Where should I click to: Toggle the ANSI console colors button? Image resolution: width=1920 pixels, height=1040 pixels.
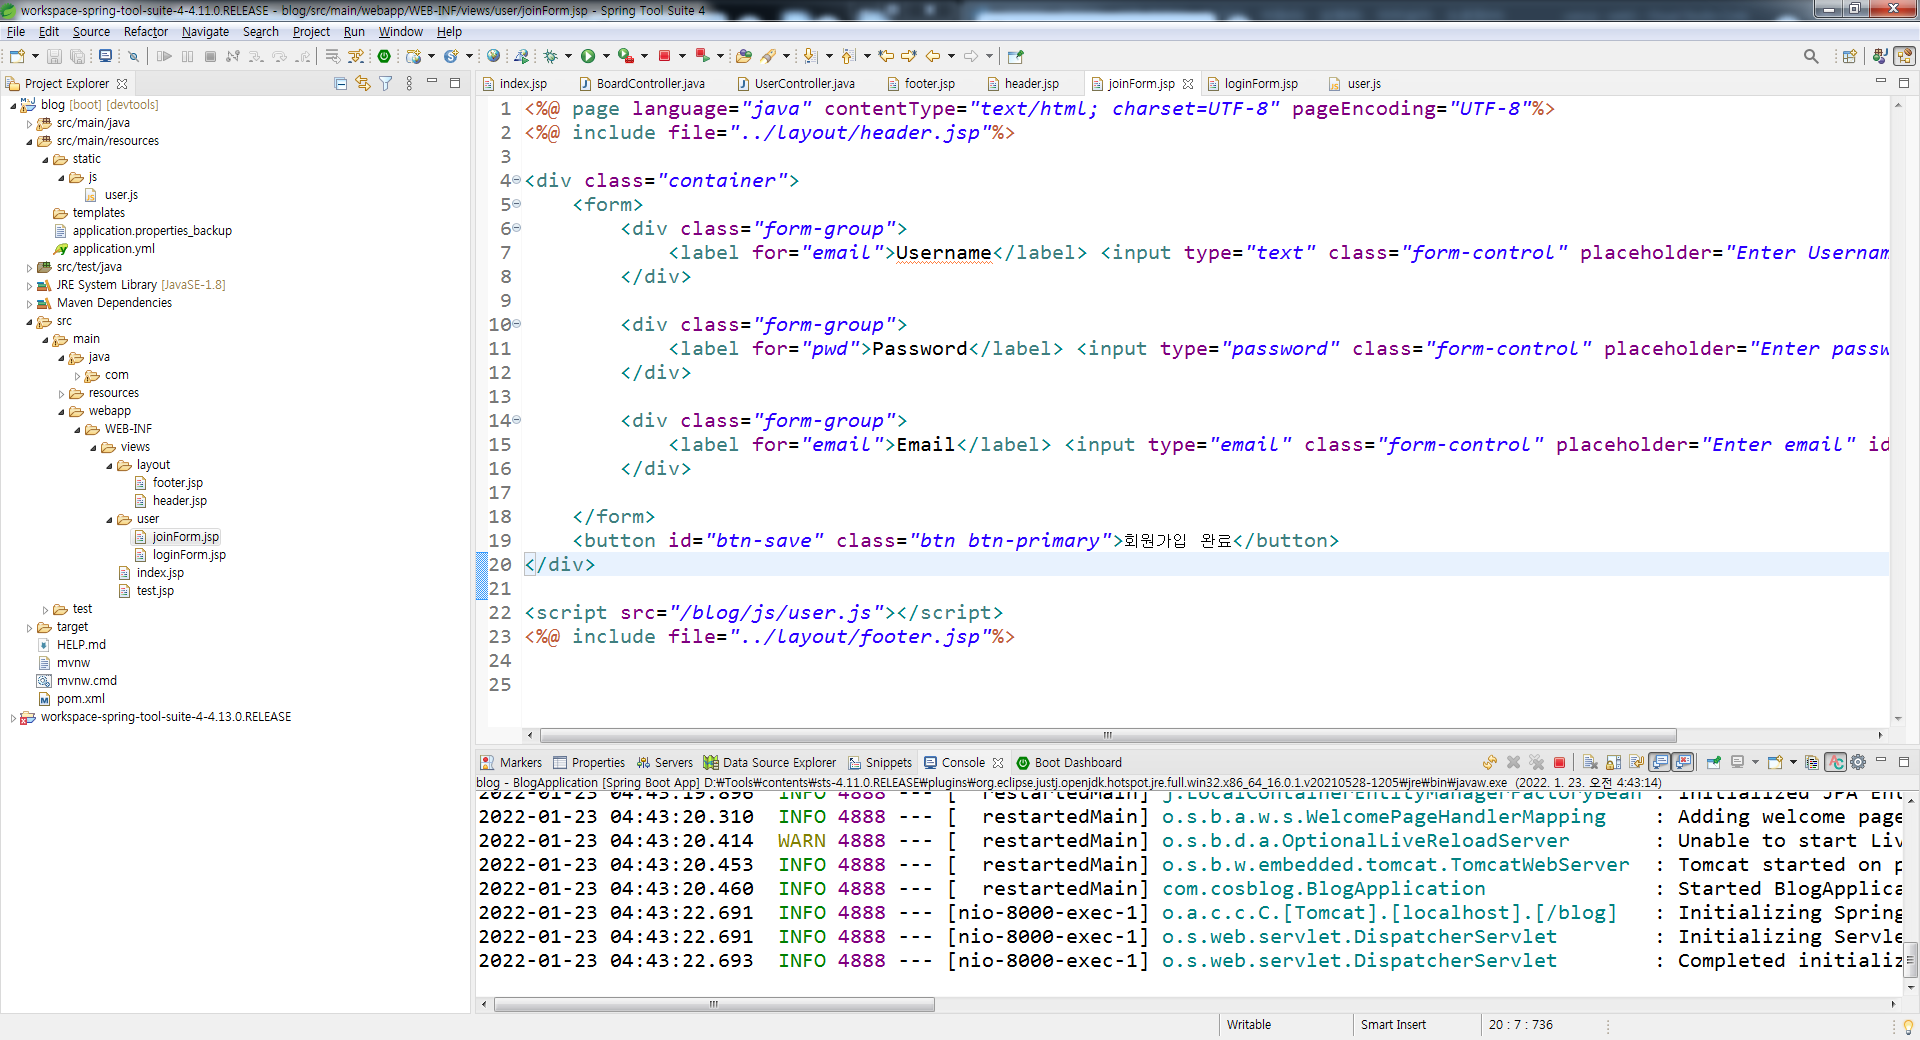tap(1835, 762)
